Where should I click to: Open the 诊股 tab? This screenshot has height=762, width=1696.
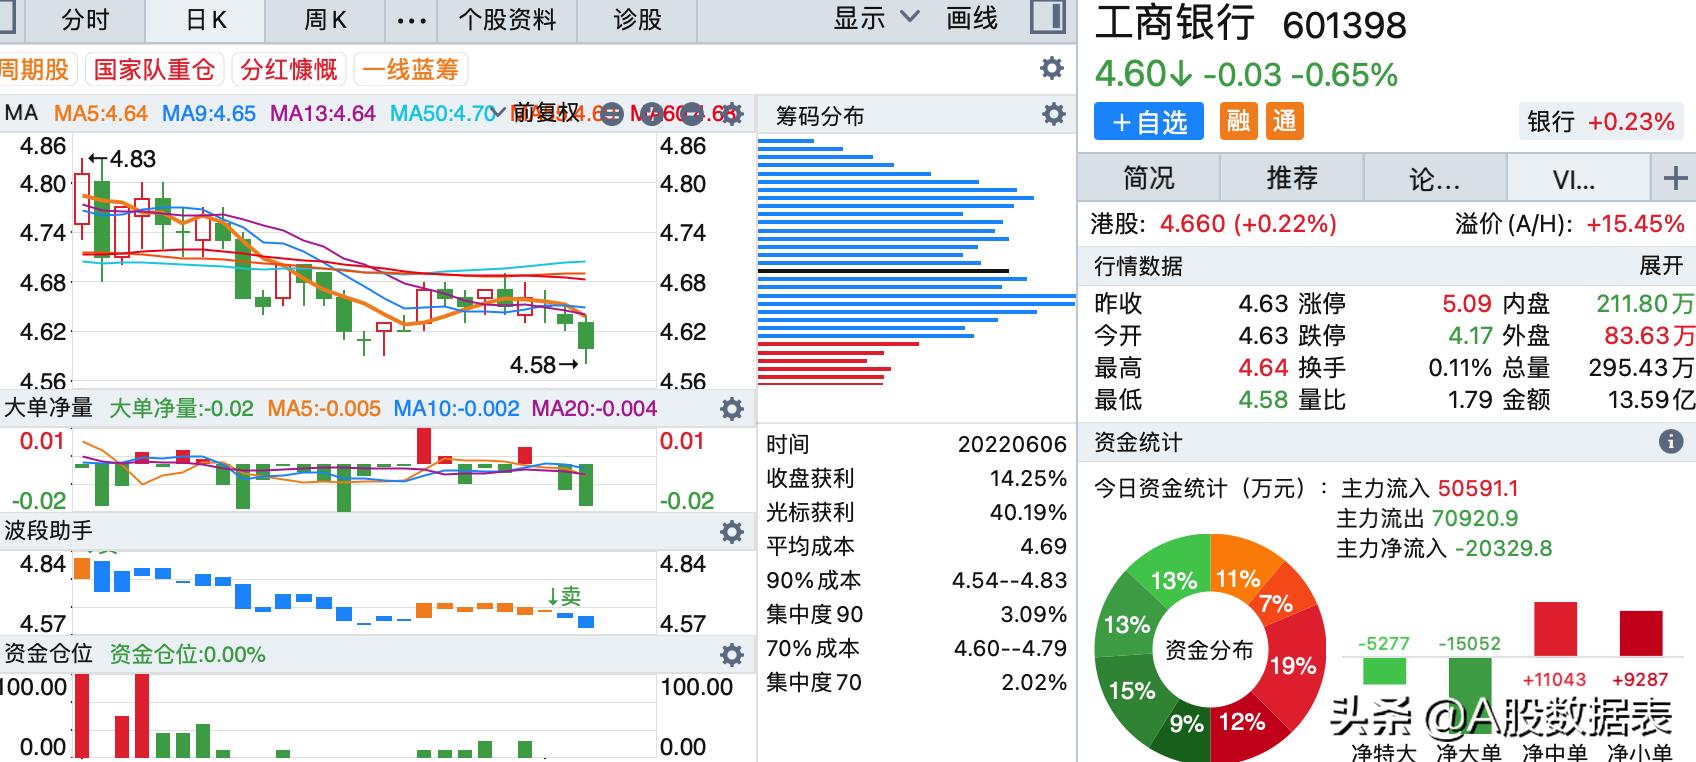(638, 19)
